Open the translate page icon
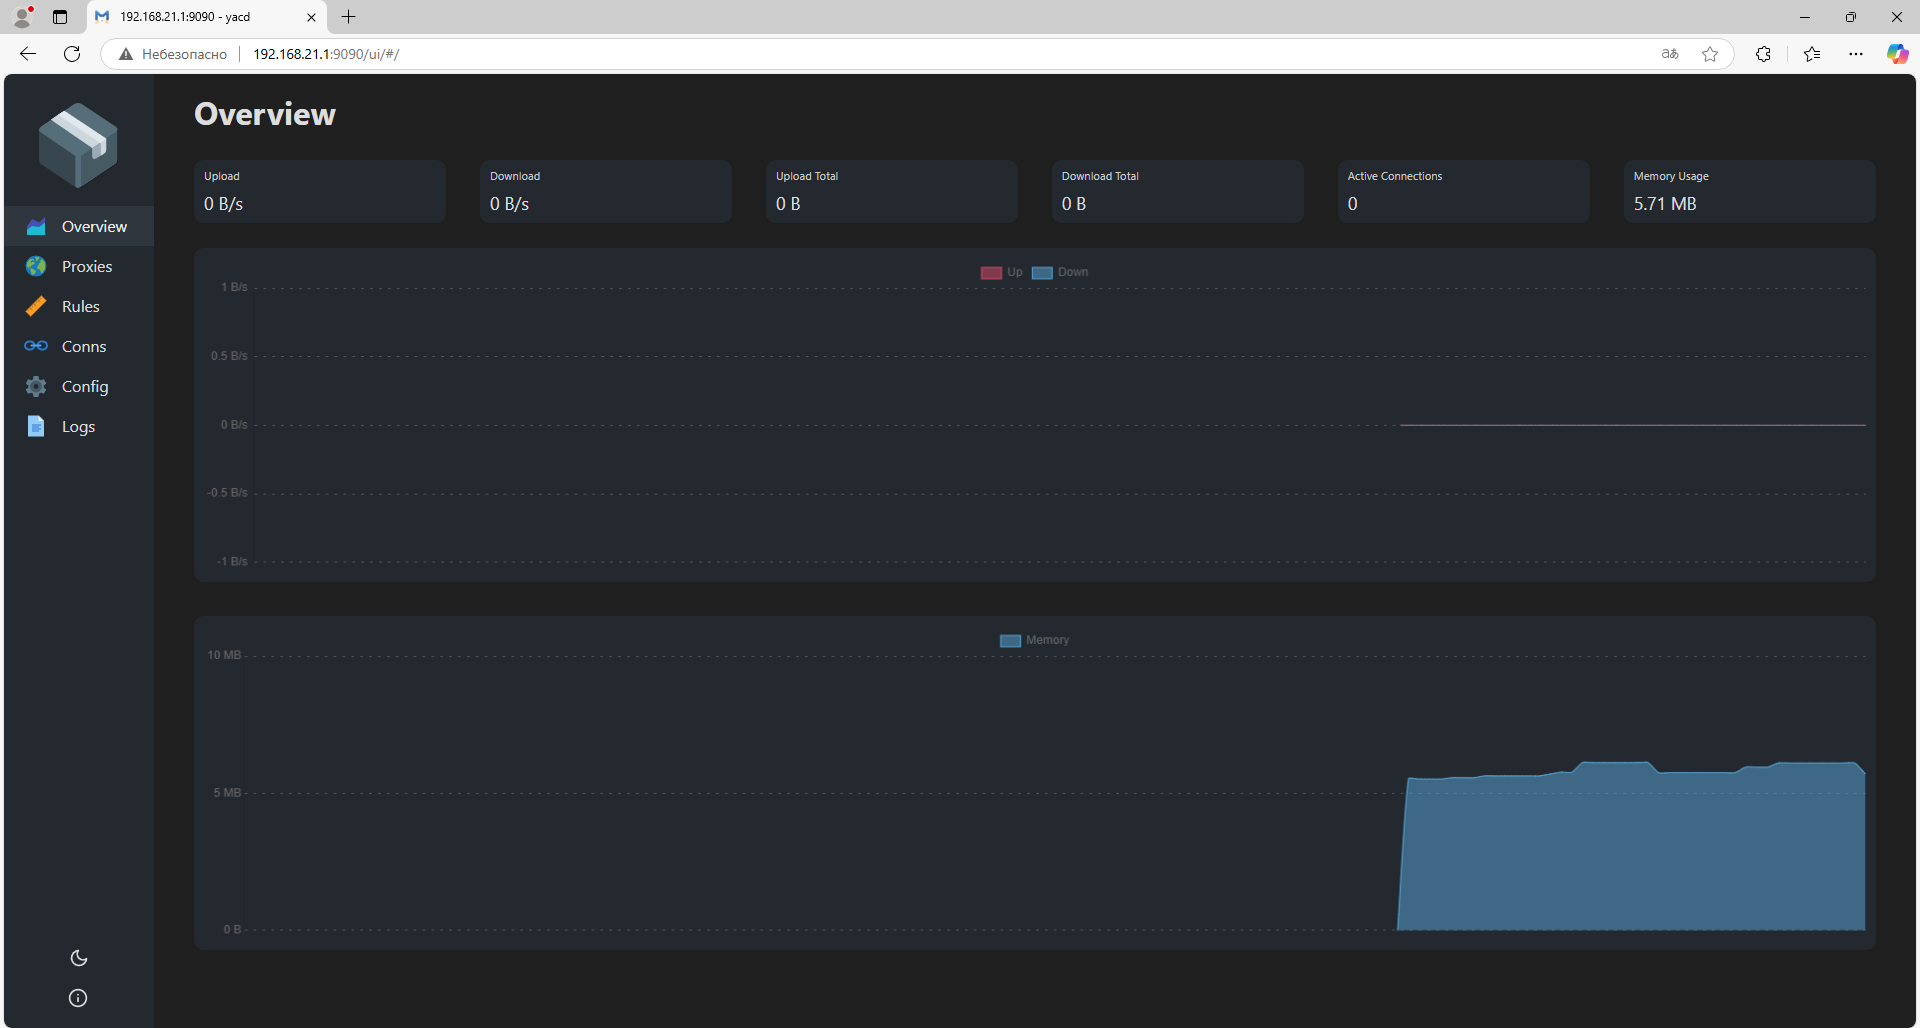The width and height of the screenshot is (1920, 1028). point(1670,54)
